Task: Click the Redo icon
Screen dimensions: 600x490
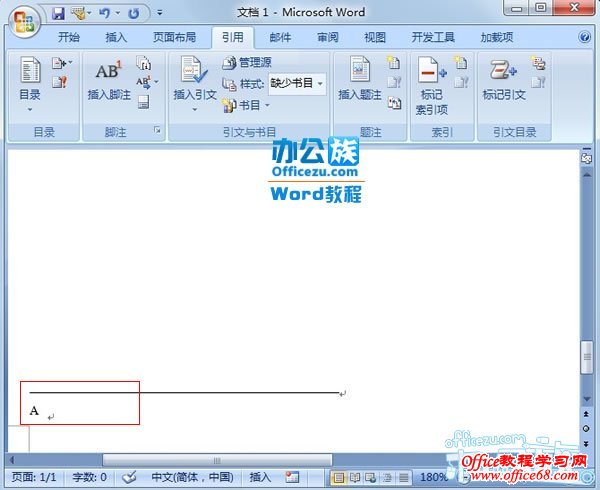Action: 134,14
